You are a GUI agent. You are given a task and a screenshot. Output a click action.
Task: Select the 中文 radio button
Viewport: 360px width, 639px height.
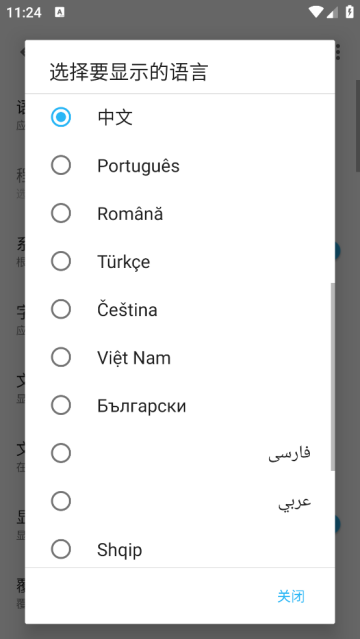(61, 117)
